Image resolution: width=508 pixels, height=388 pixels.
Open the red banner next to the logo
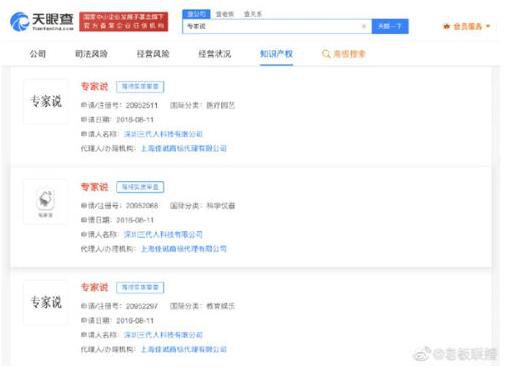pyautogui.click(x=124, y=22)
